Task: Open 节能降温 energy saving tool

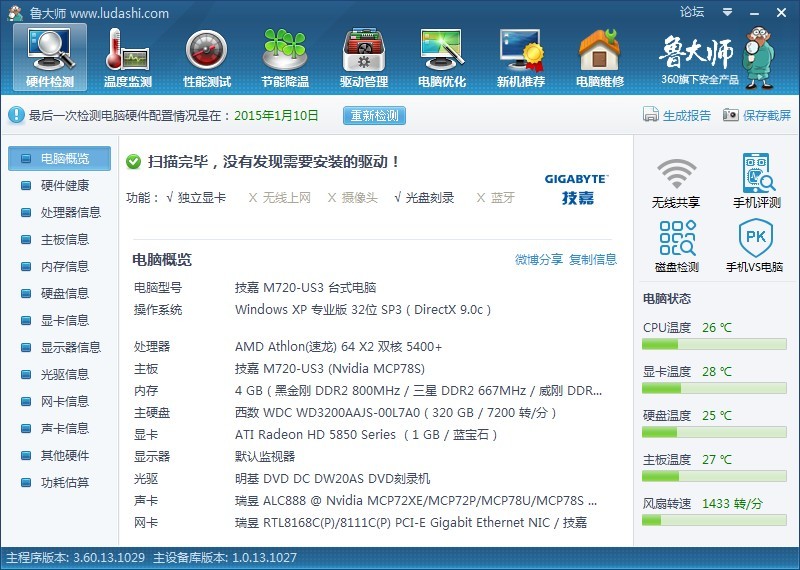Action: (285, 57)
